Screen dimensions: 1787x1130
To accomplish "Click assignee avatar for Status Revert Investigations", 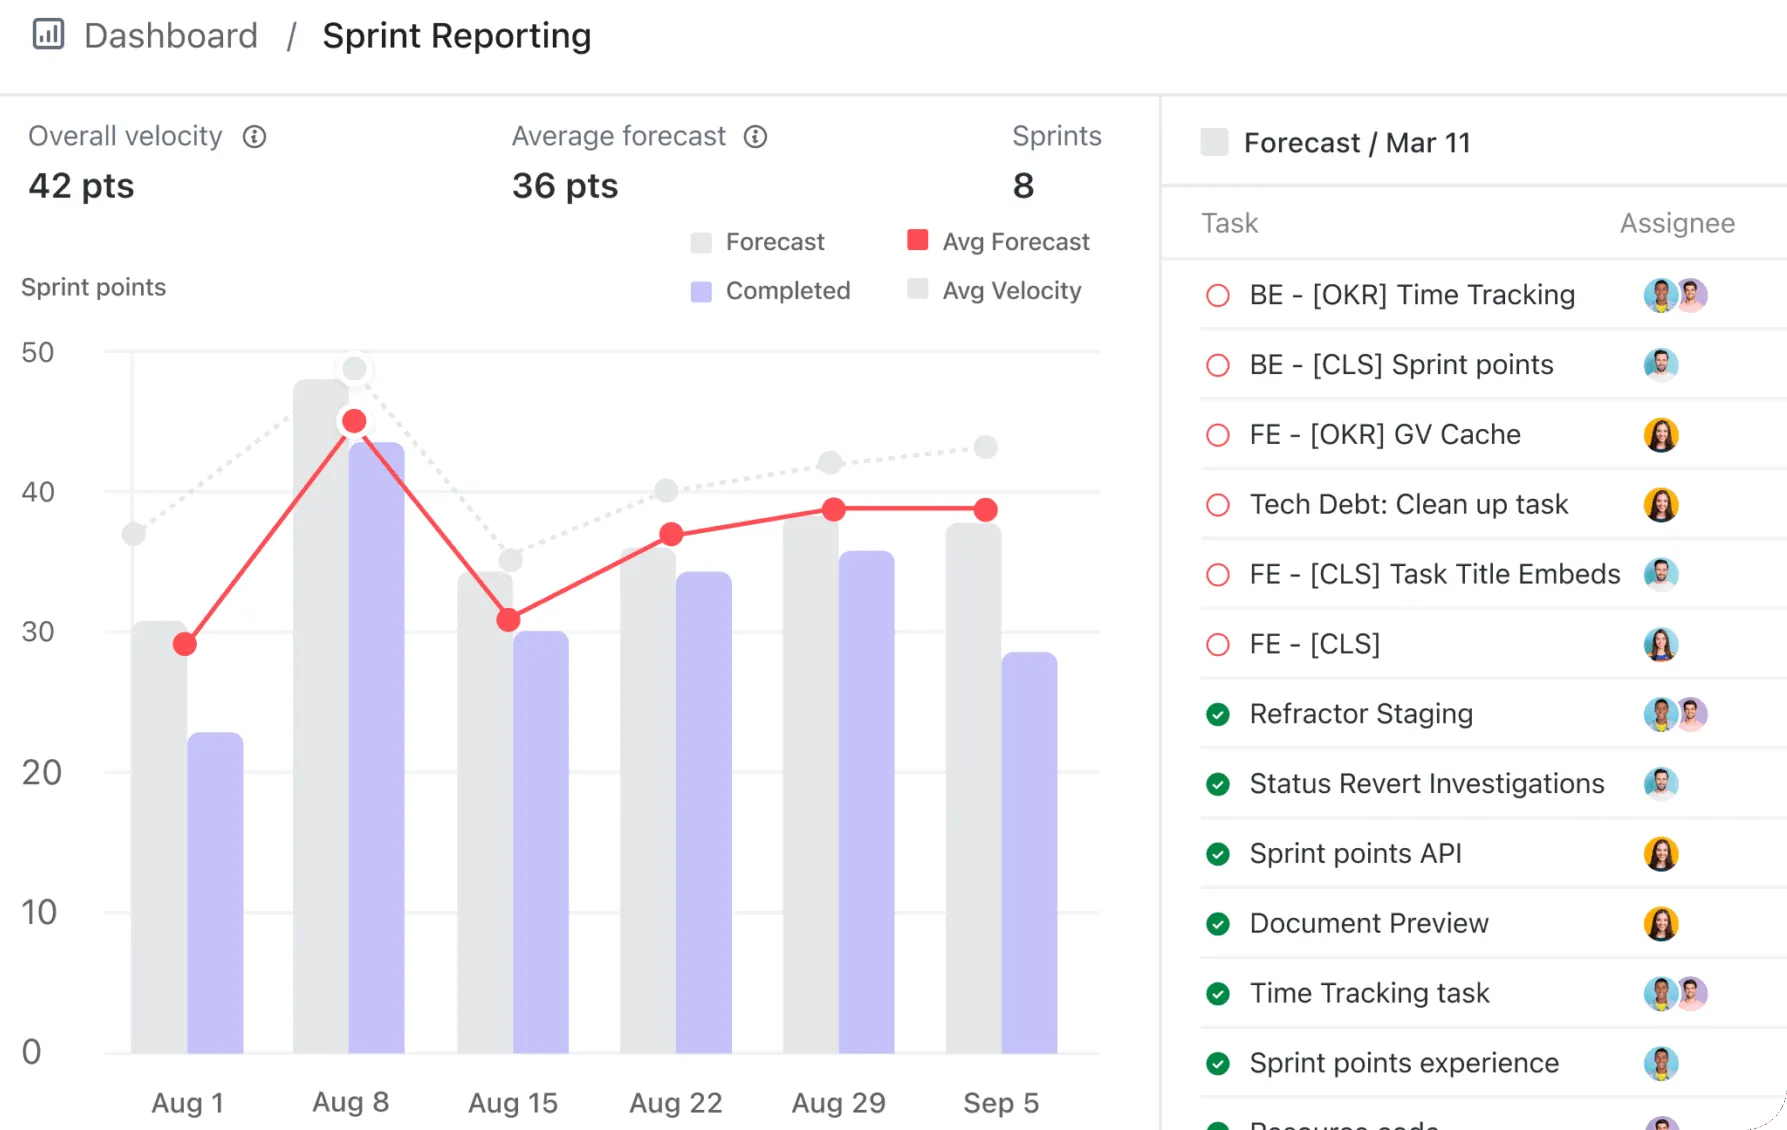I will tap(1661, 784).
